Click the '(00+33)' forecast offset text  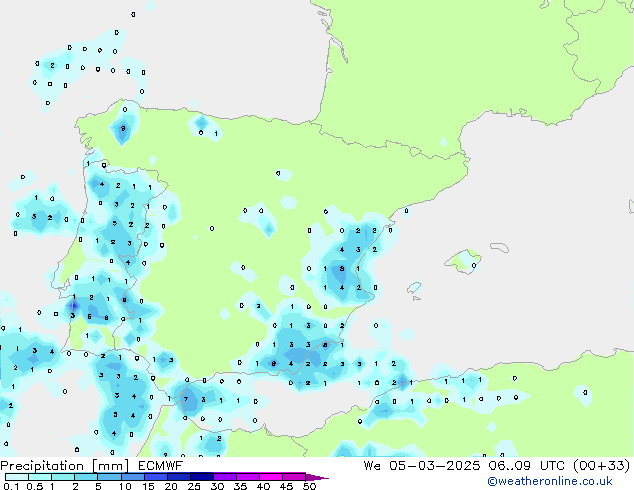602,466
